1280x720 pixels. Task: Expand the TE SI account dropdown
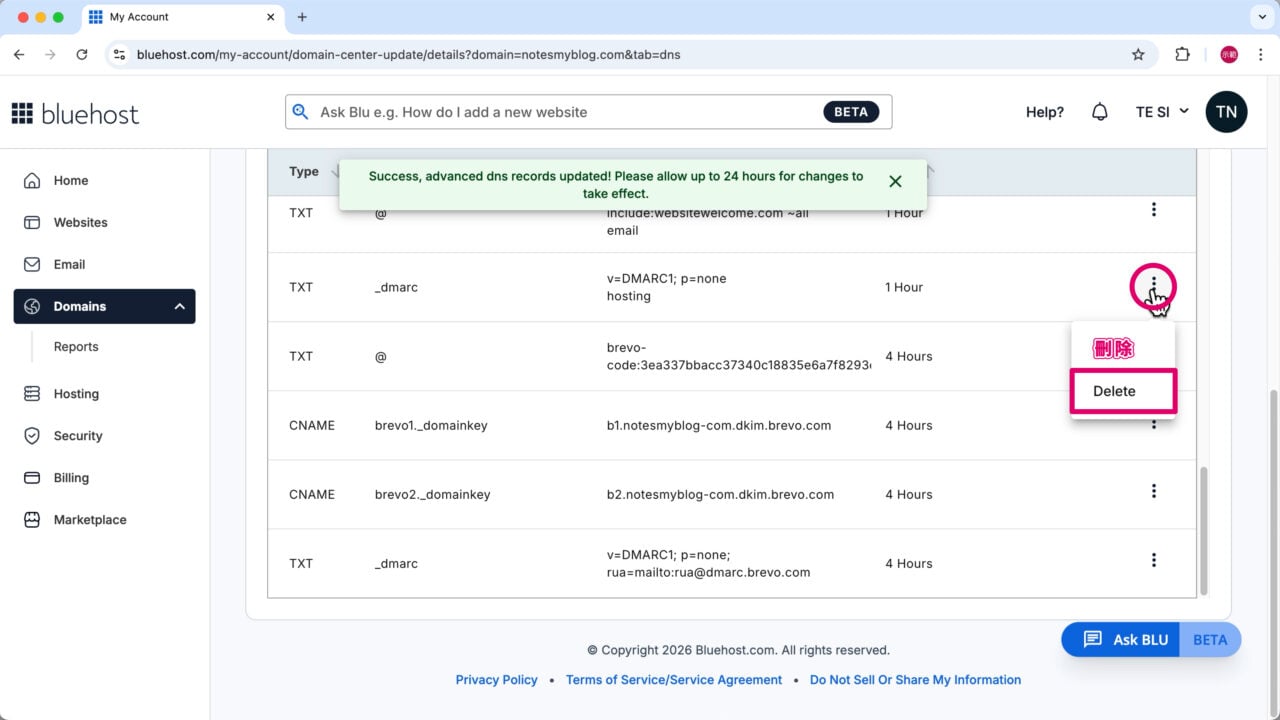coord(1161,112)
